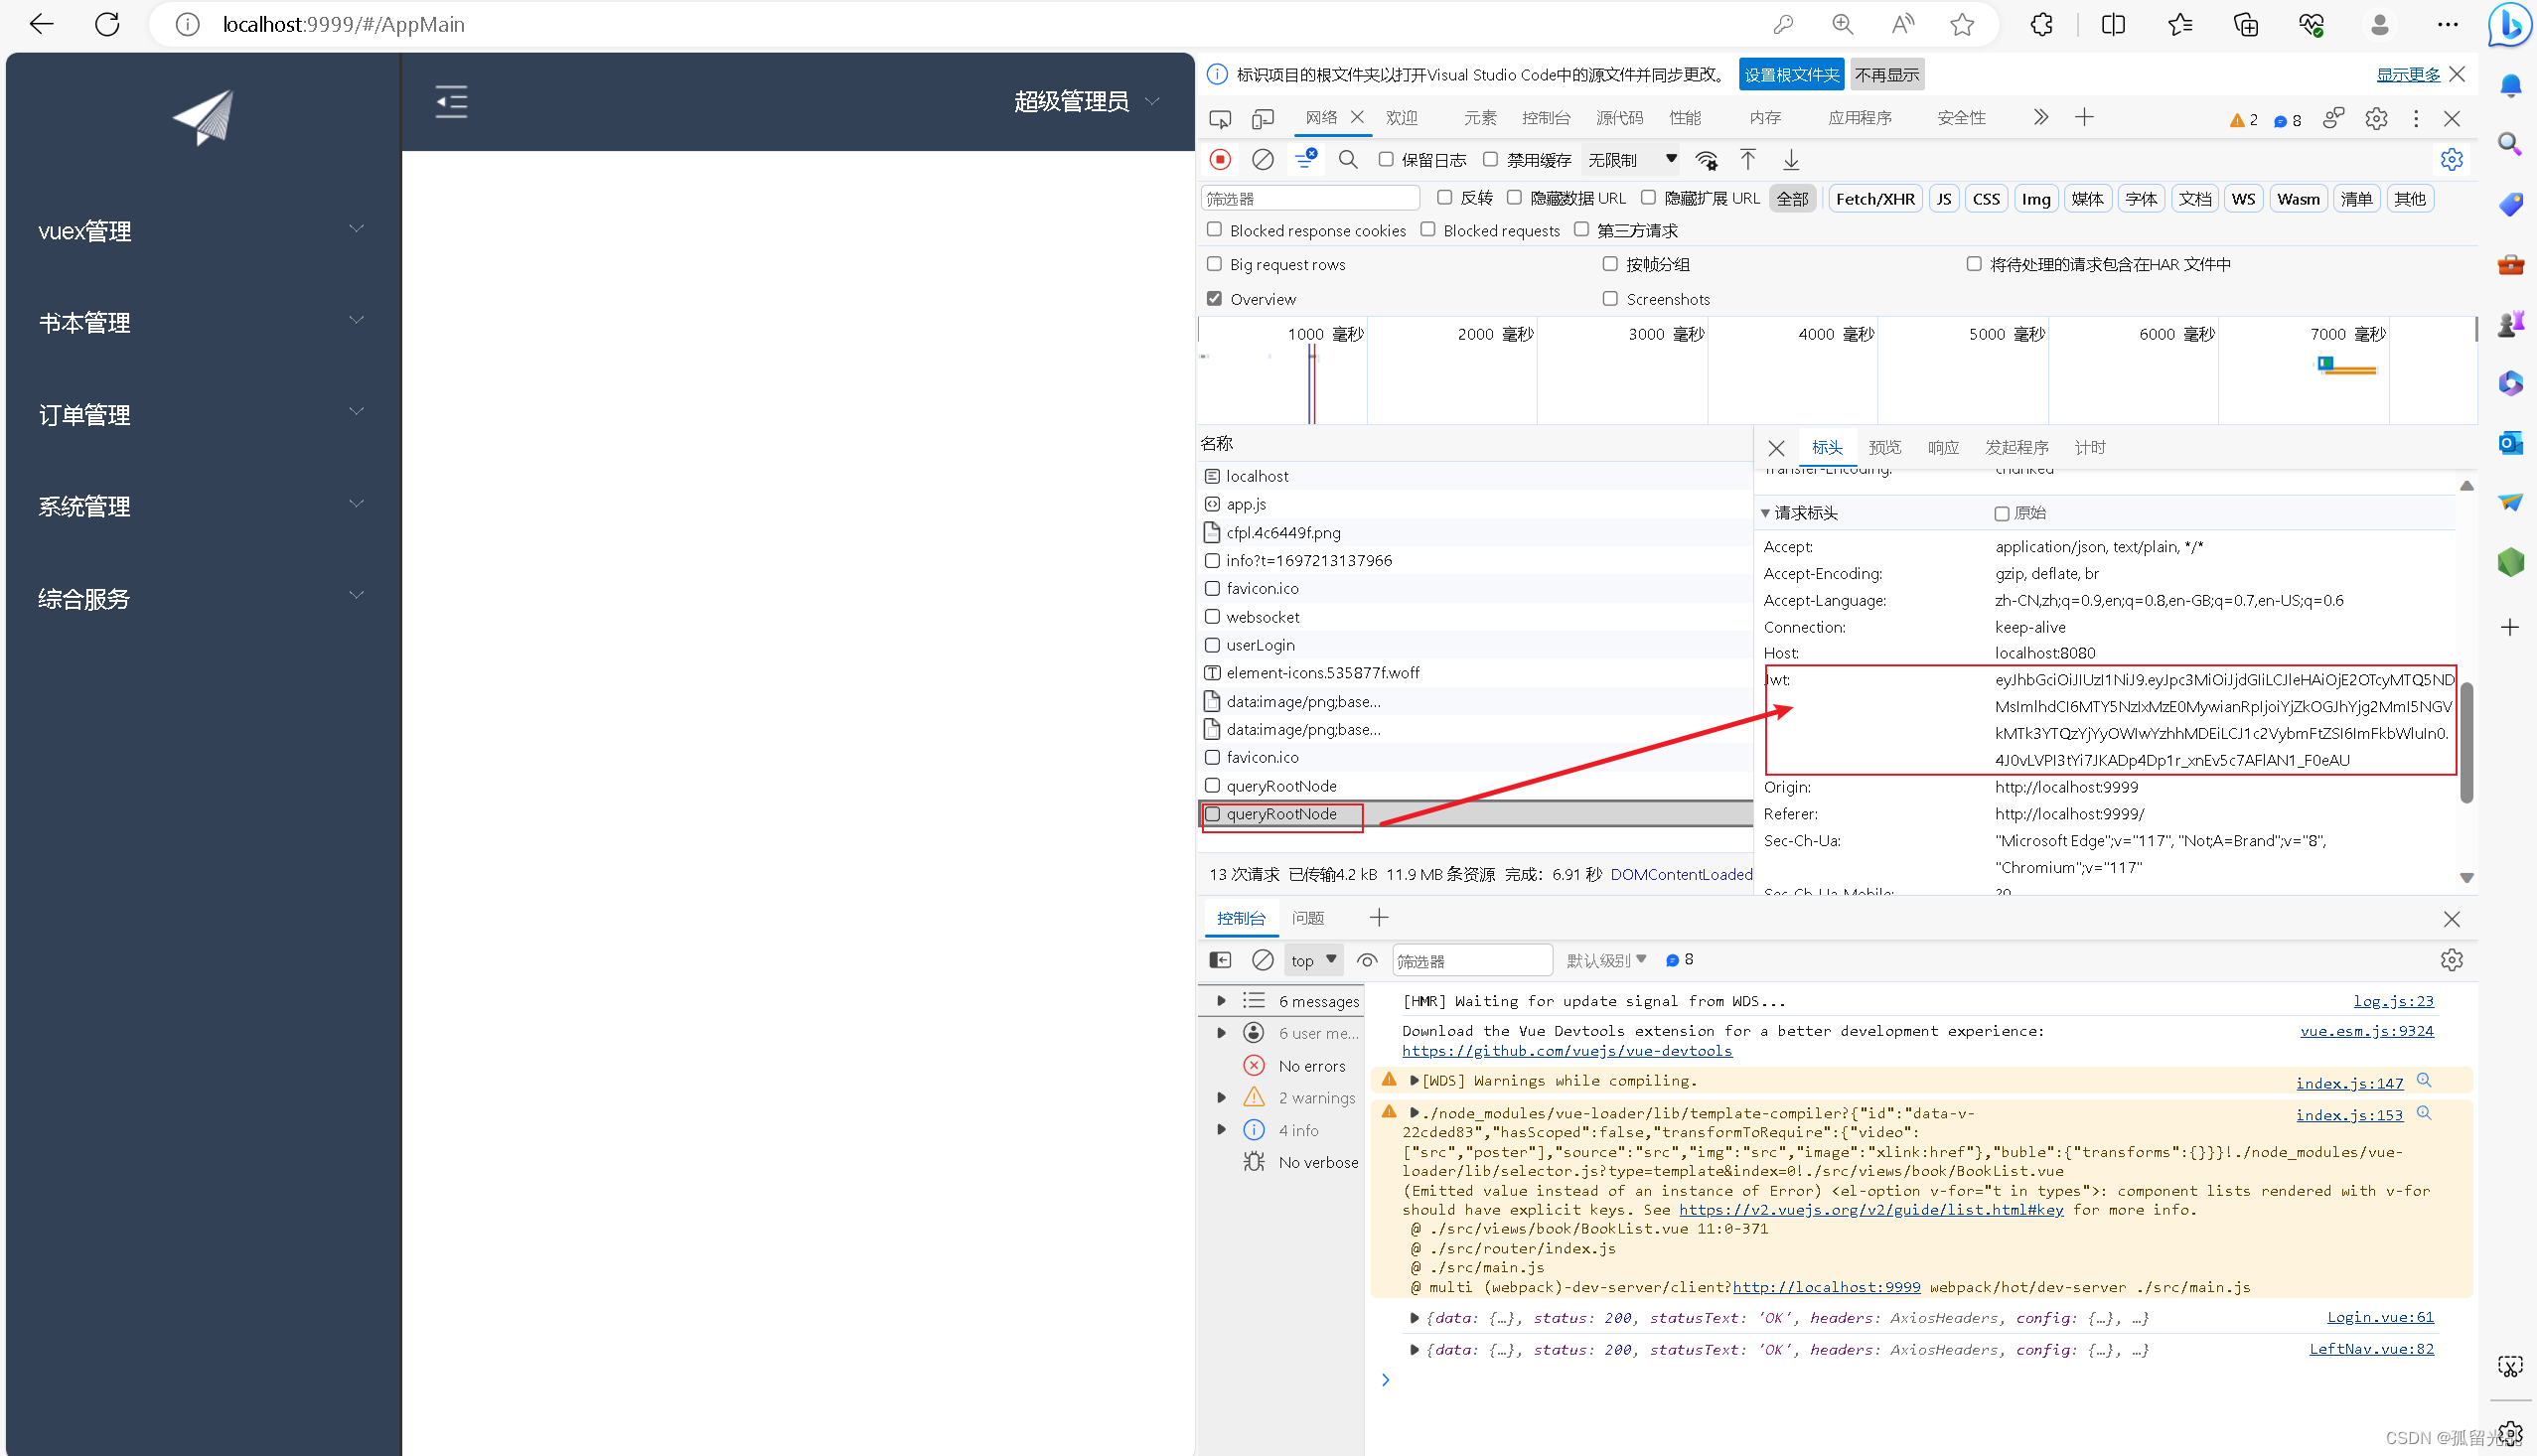
Task: Click the console 筛选器 input field
Action: 1472,960
